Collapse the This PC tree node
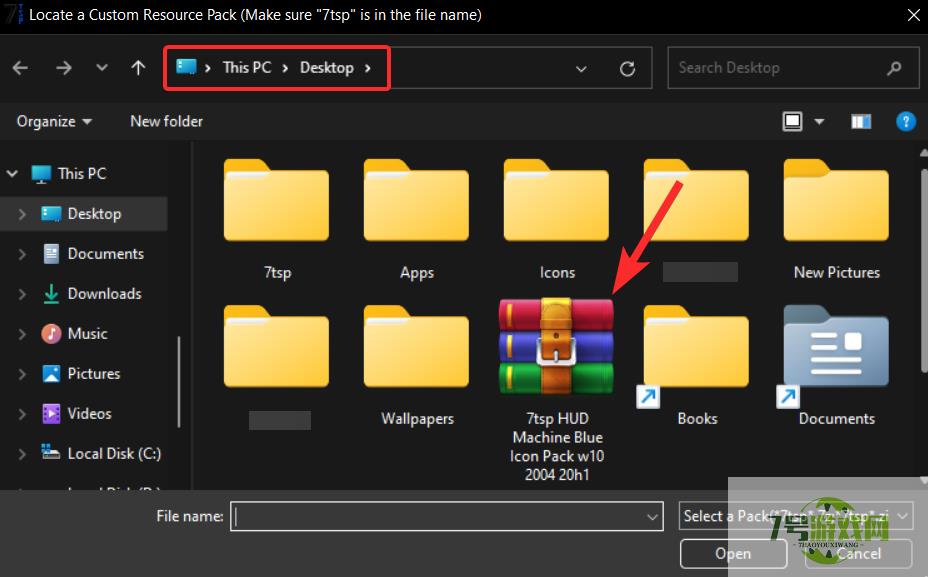Viewport: 928px width, 577px height. pos(12,173)
